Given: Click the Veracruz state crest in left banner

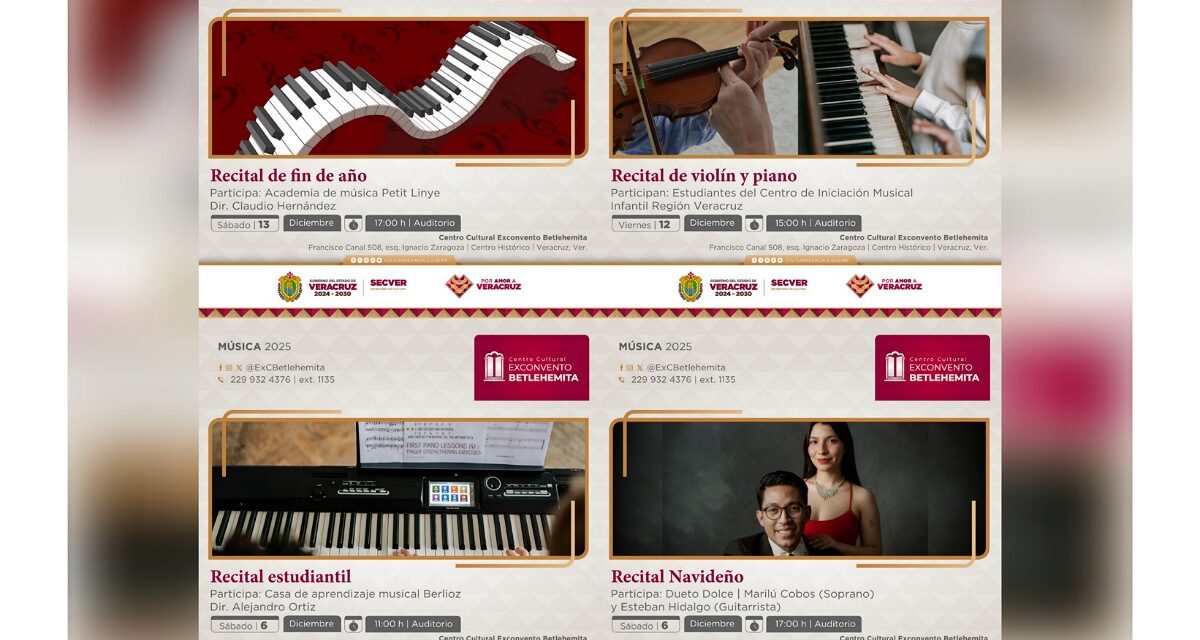Looking at the screenshot, I should (x=289, y=287).
